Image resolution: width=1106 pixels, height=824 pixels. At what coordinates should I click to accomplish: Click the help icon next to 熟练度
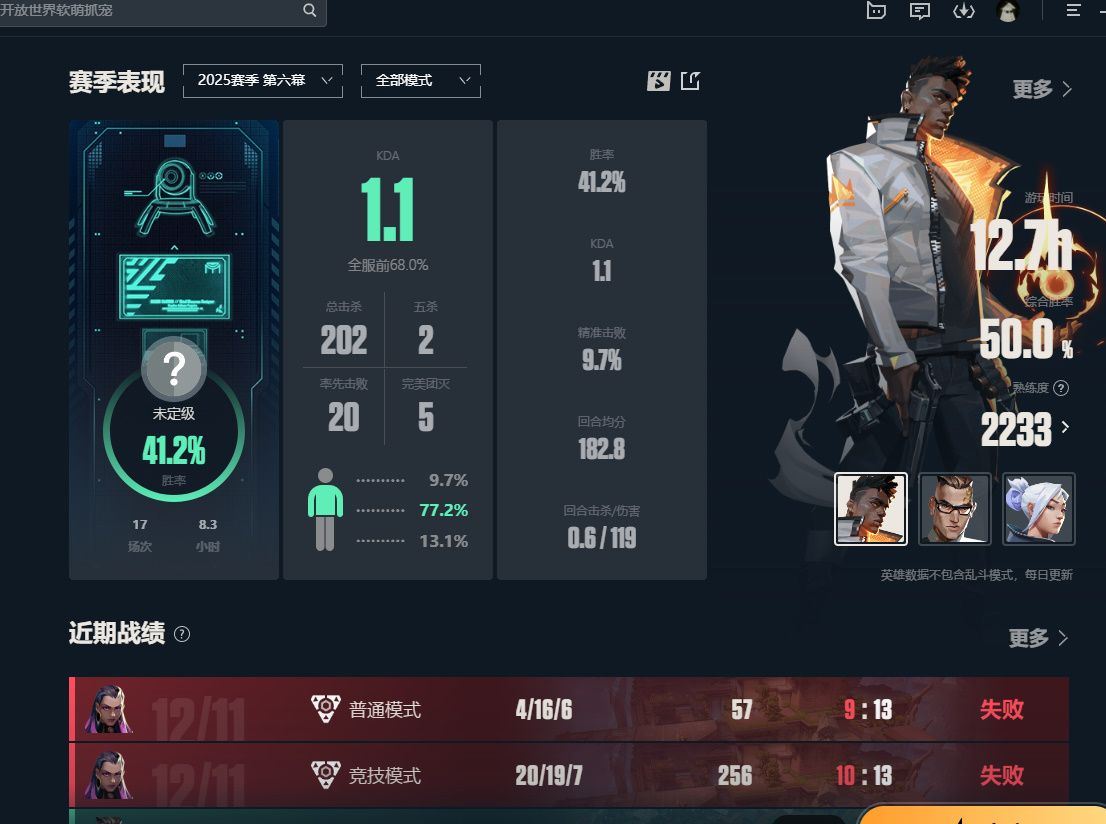click(x=1060, y=388)
